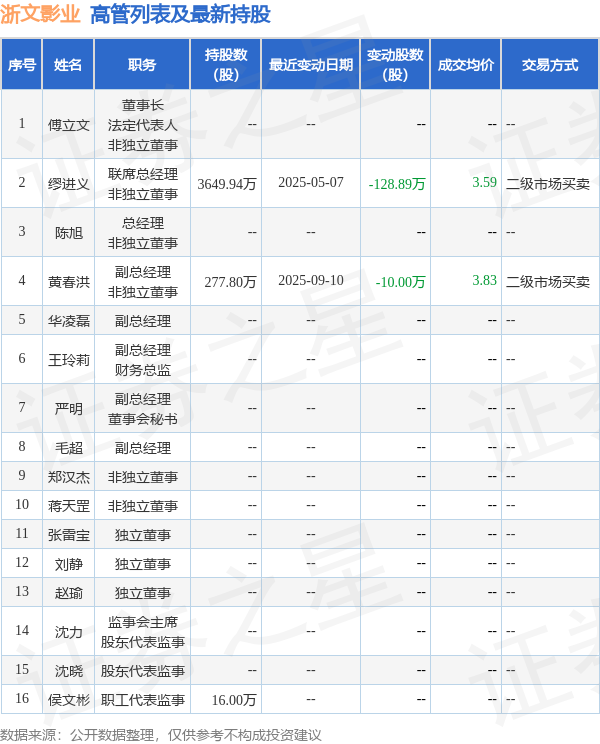Select the name 刘静
This screenshot has width=600, height=744.
point(69,564)
